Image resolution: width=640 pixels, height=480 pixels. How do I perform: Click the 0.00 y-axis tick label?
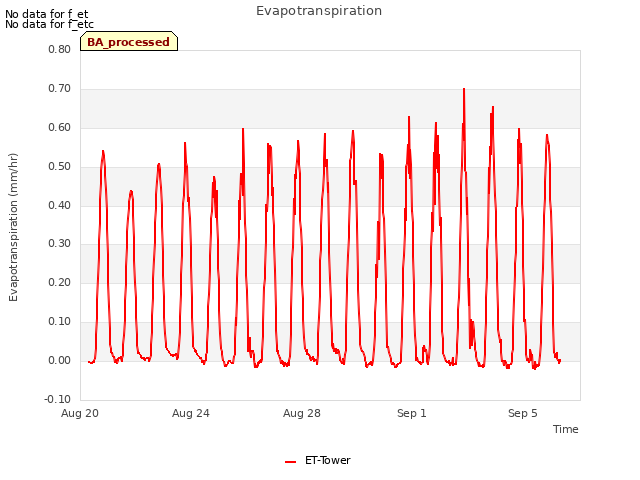click(60, 360)
